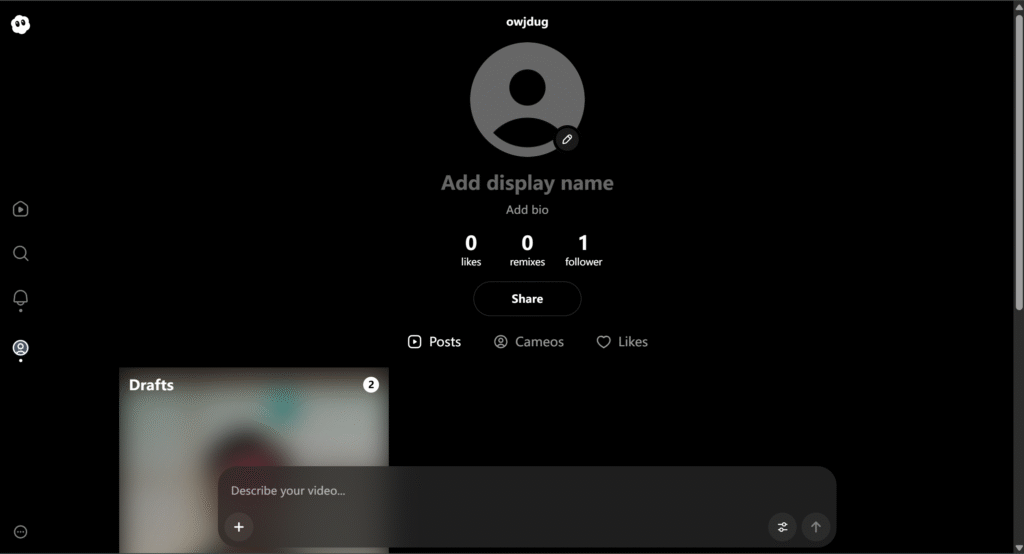
Task: Switch to the Likes tab
Action: pos(622,342)
